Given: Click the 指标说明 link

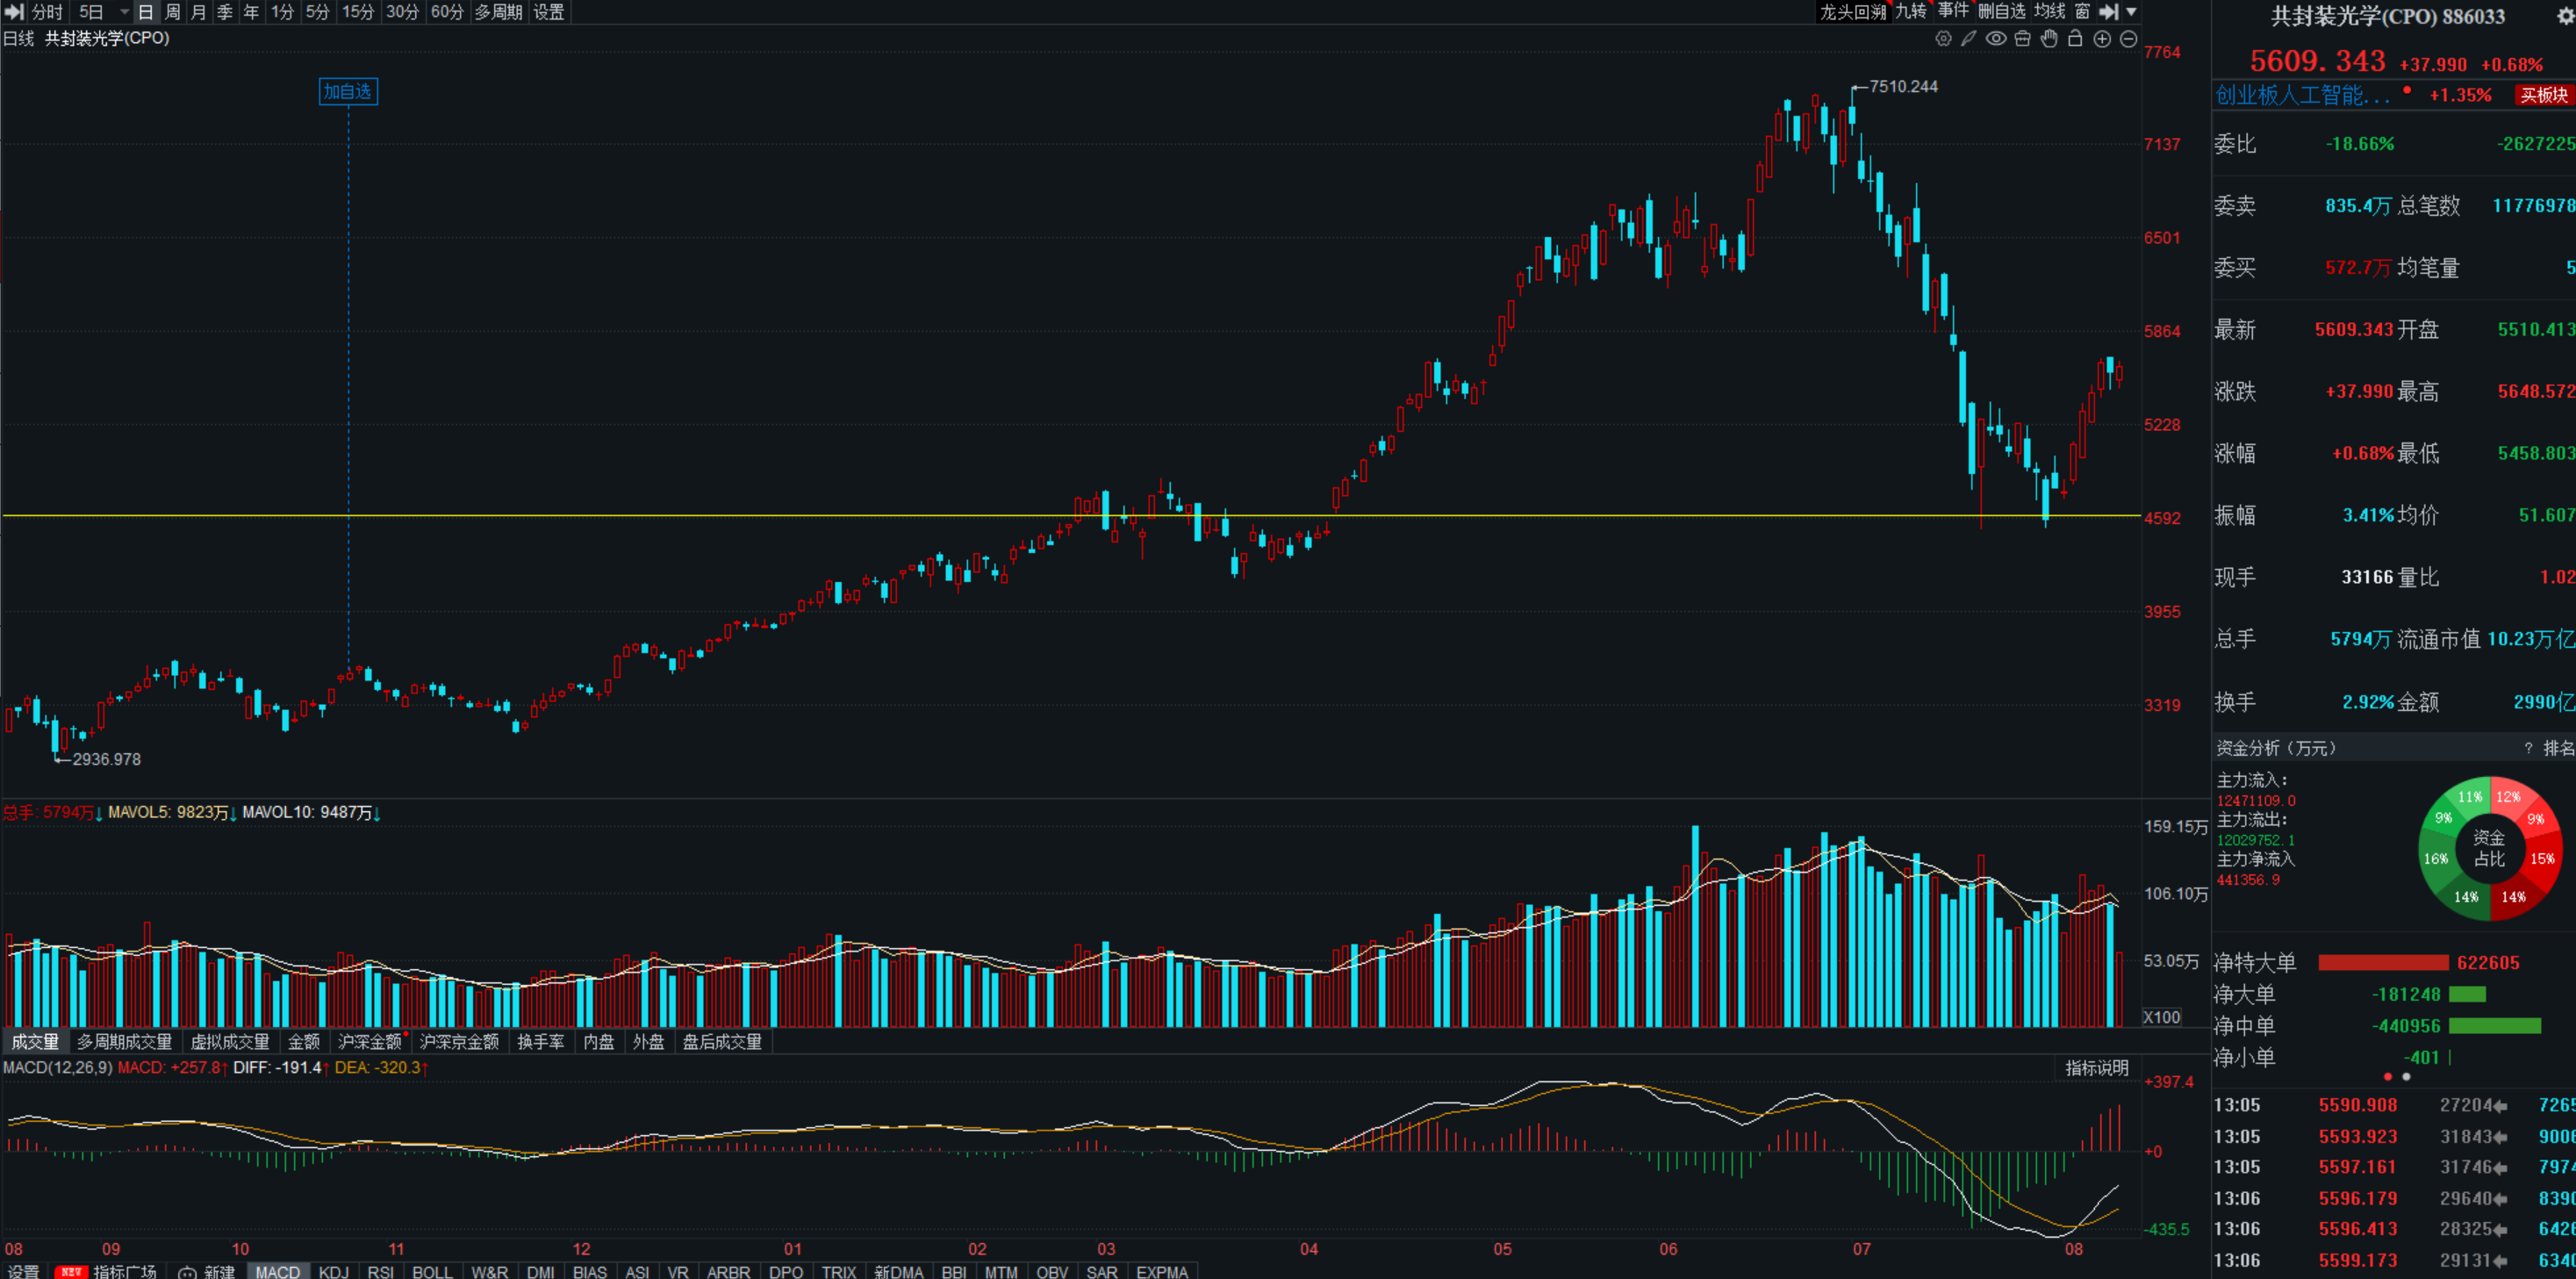Looking at the screenshot, I should (2097, 1068).
